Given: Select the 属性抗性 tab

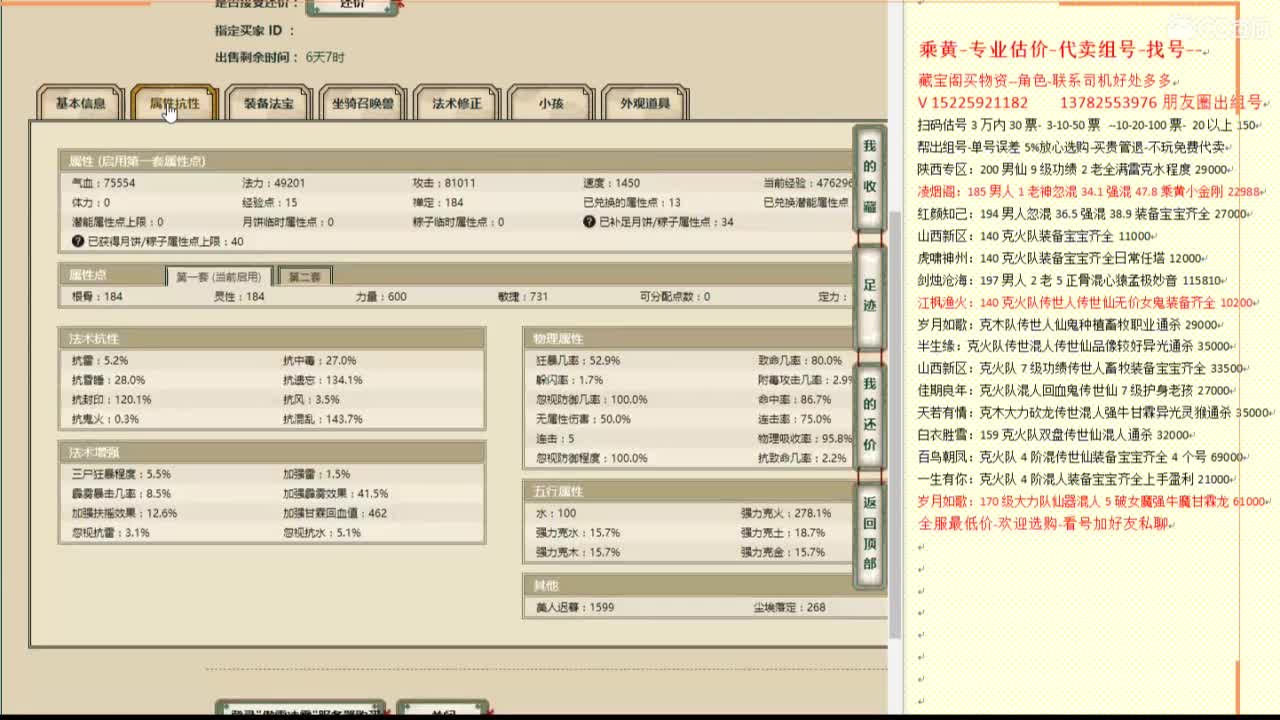Looking at the screenshot, I should point(174,103).
